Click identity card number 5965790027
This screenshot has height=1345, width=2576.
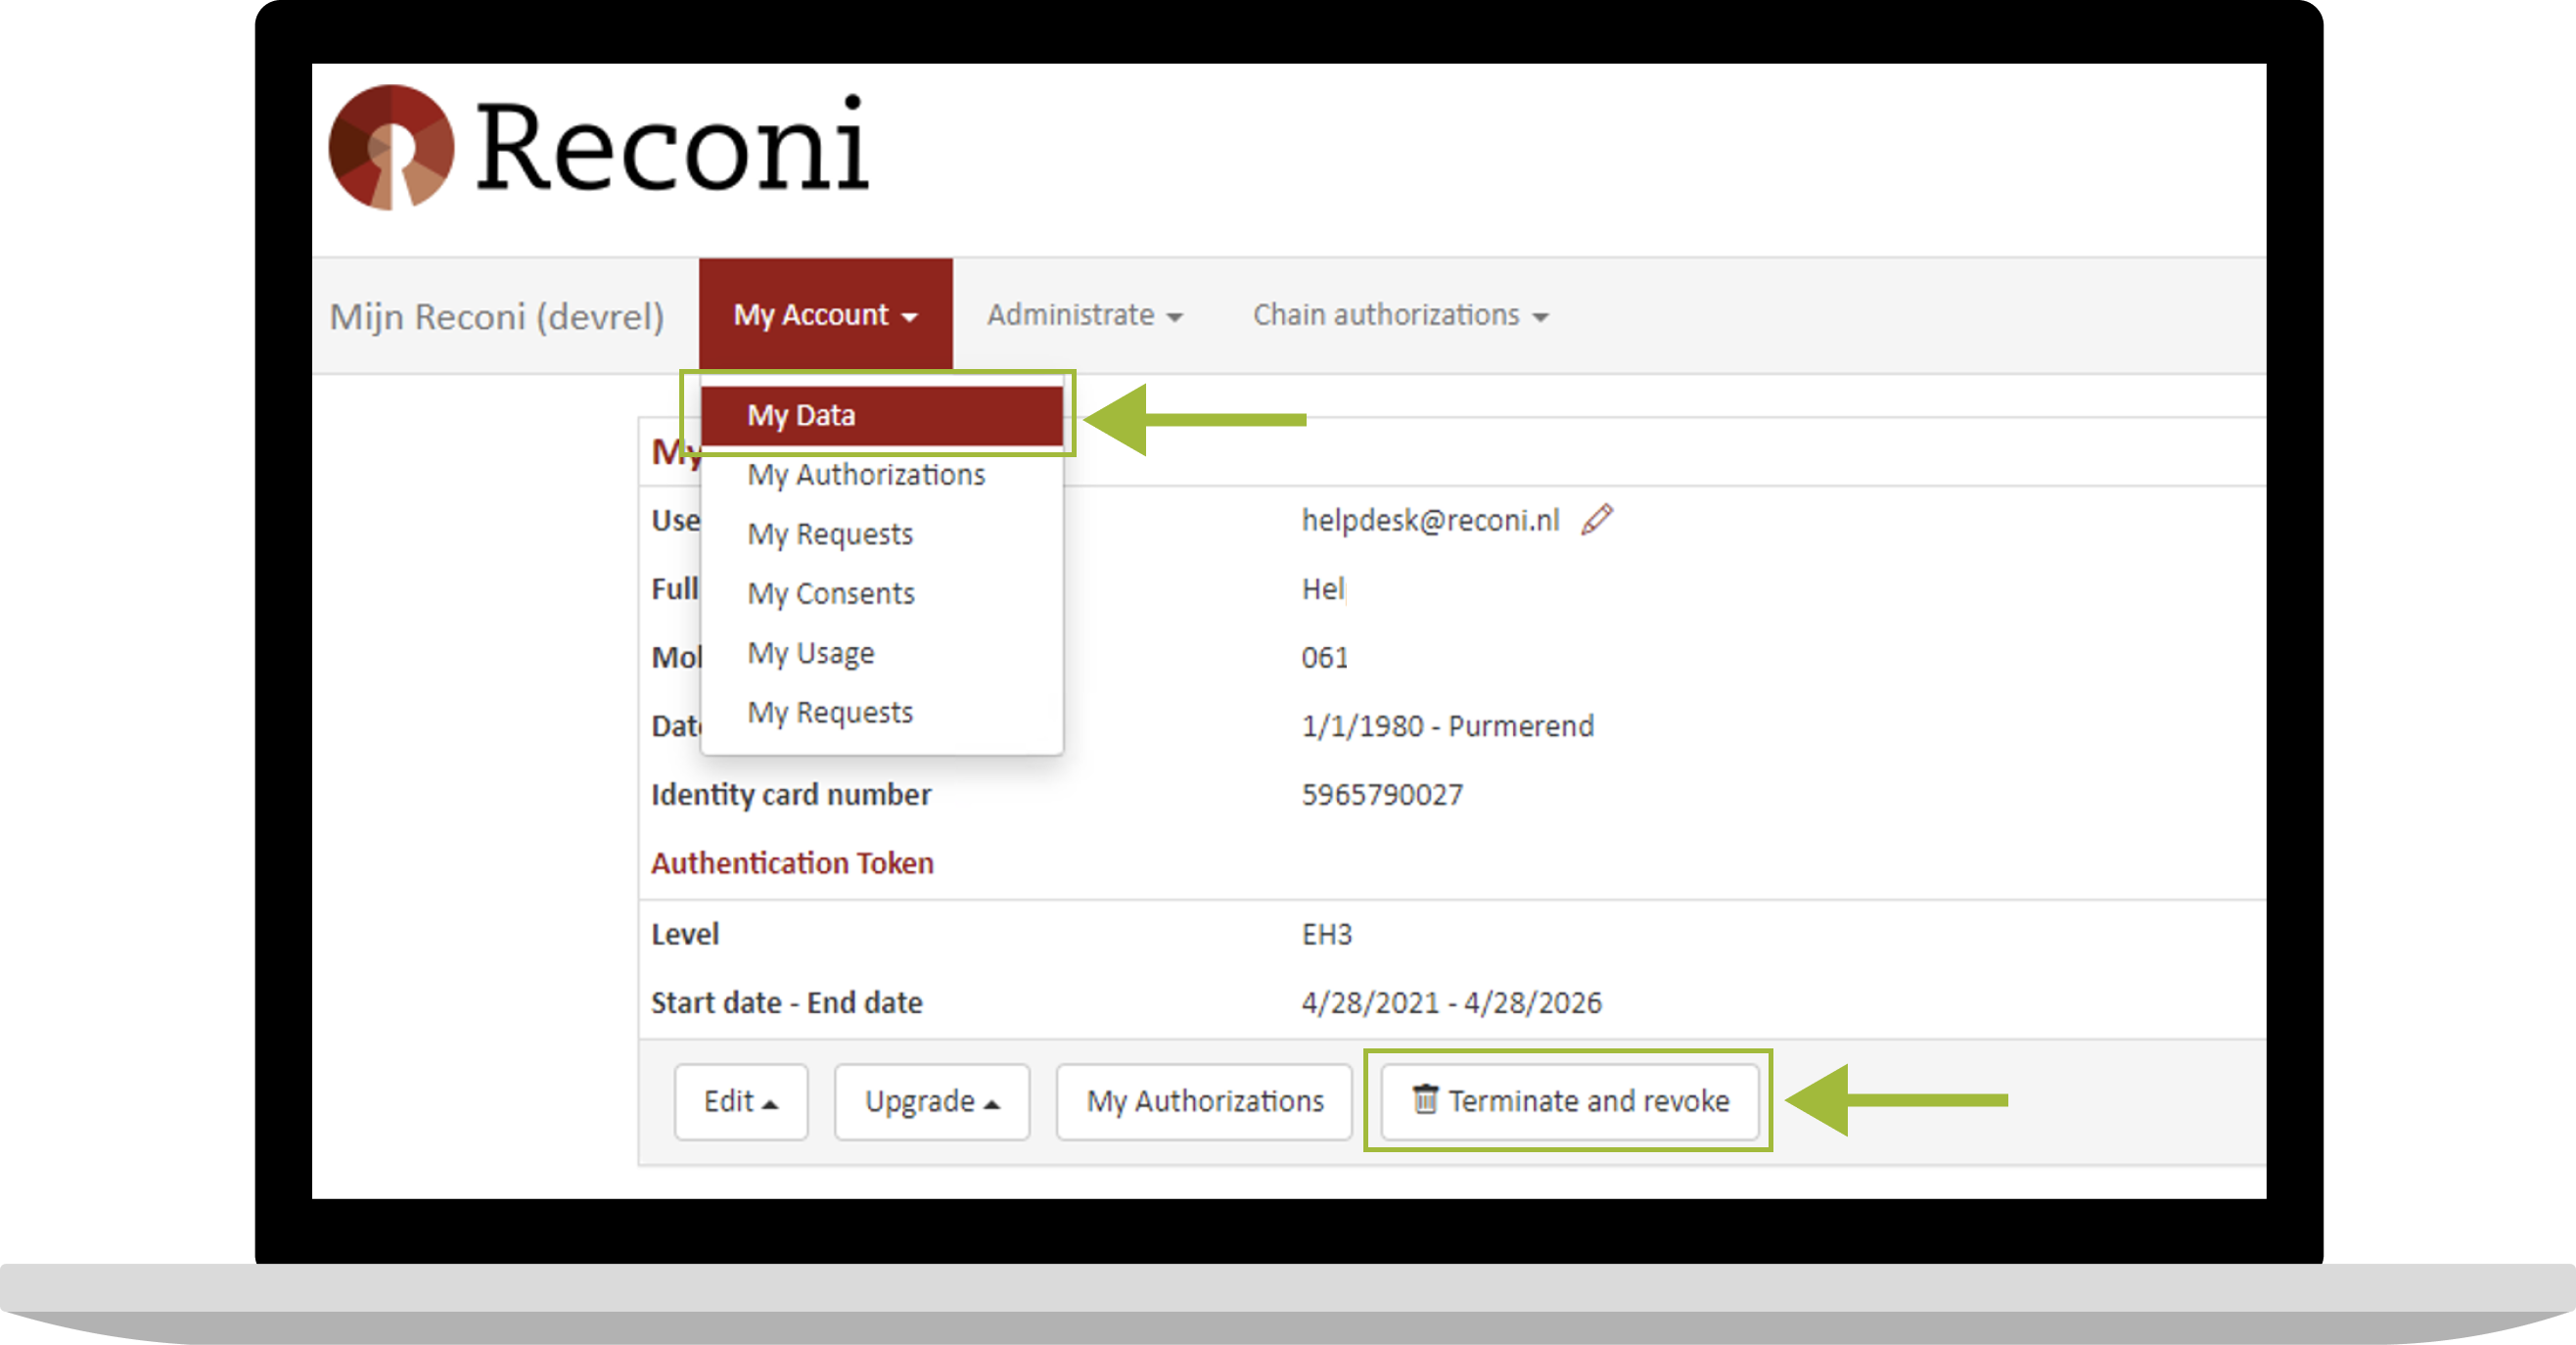tap(1382, 795)
